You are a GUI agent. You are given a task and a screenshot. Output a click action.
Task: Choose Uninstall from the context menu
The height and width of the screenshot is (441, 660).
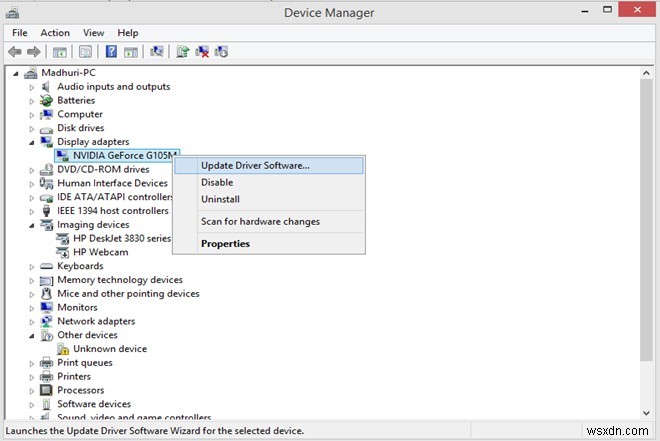(218, 200)
